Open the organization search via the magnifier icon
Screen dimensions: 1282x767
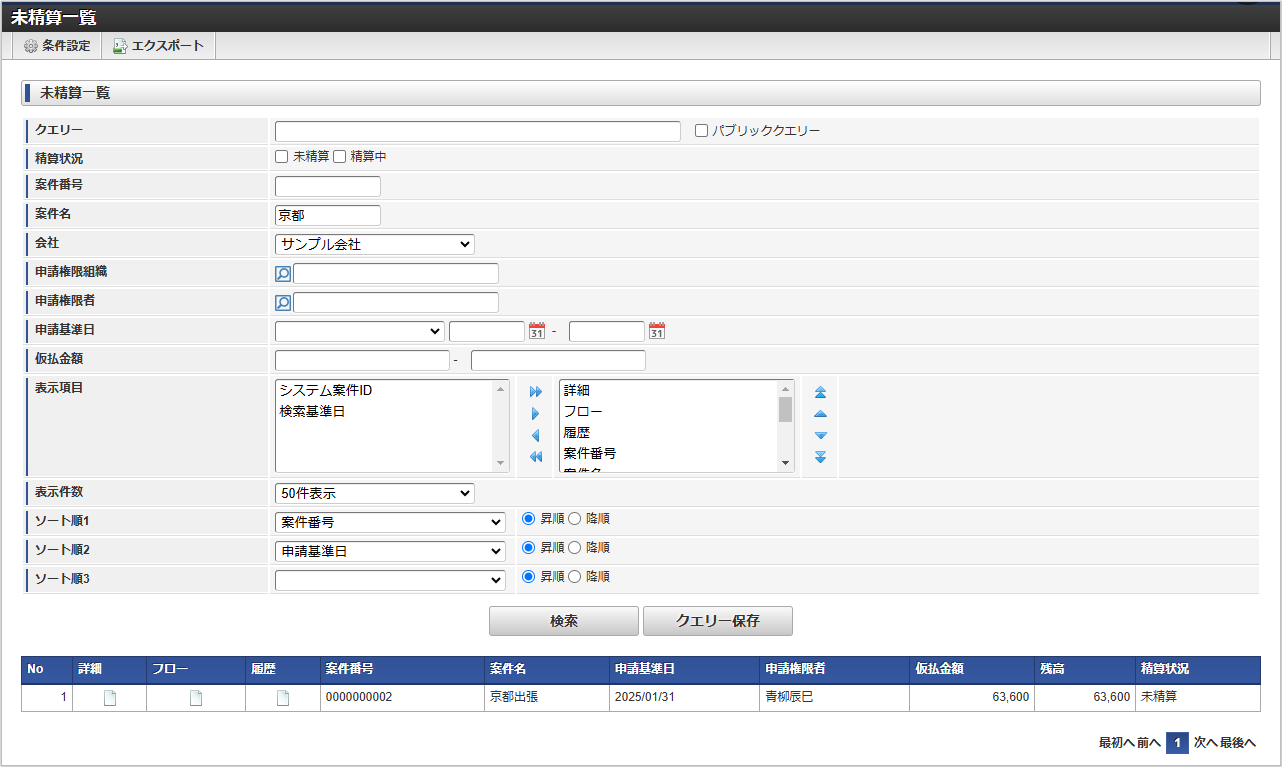(x=282, y=273)
